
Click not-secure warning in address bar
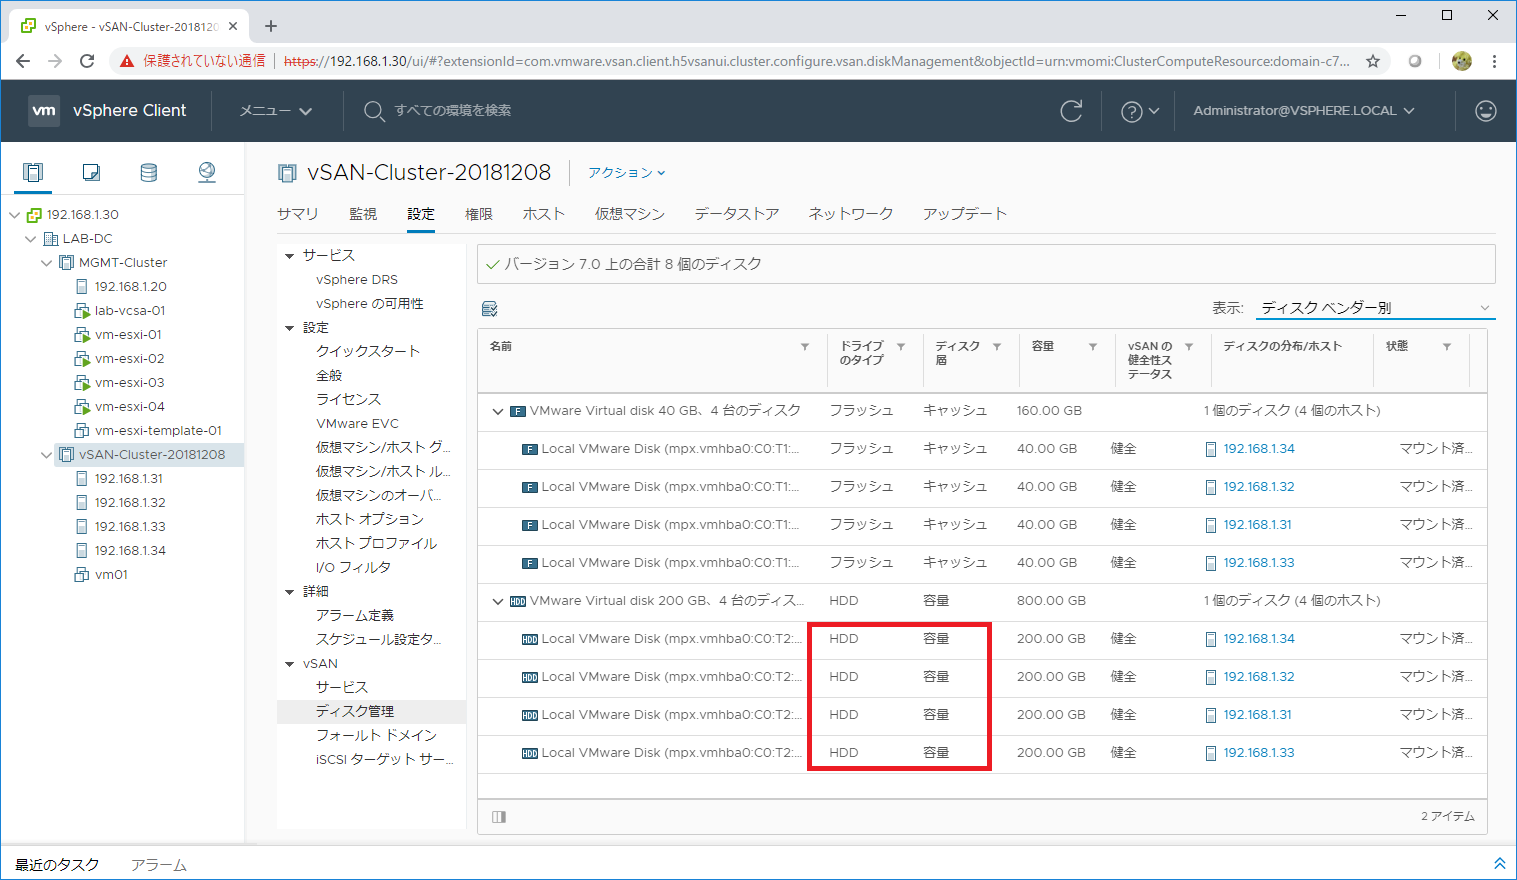[192, 61]
